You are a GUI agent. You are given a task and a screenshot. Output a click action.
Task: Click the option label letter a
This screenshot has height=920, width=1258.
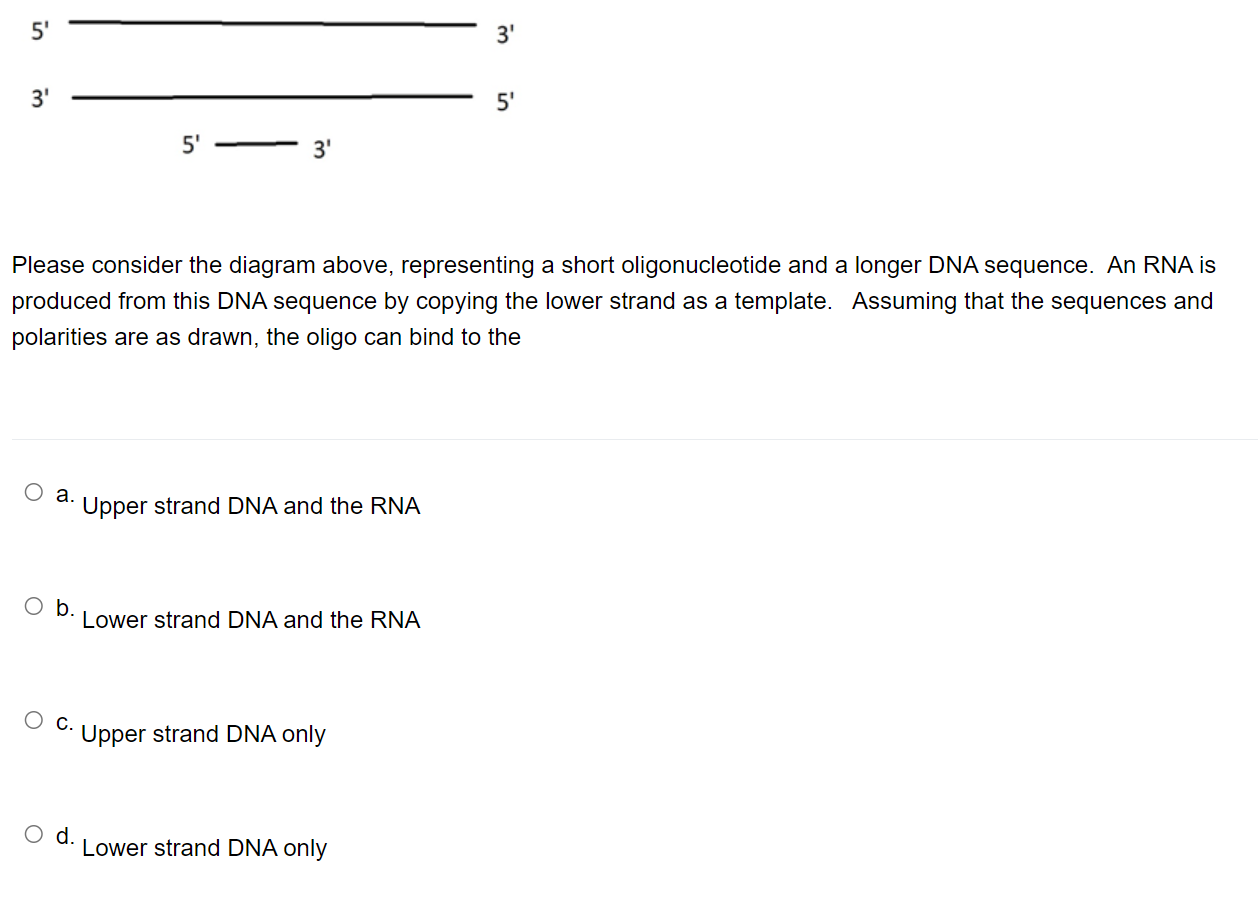[63, 493]
